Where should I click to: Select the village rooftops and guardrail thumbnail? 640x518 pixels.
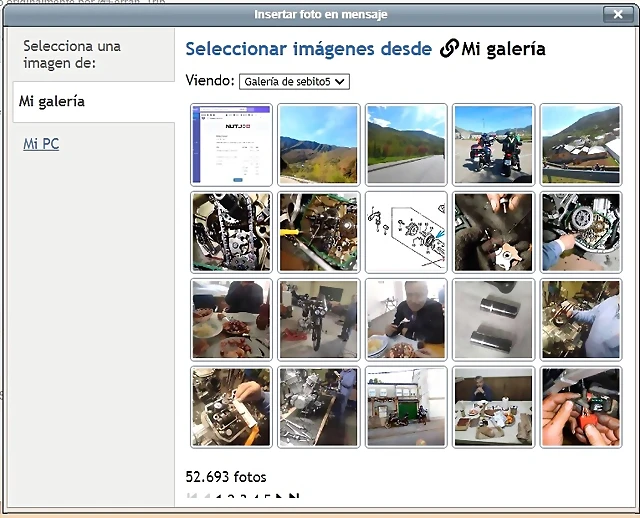[x=581, y=145]
